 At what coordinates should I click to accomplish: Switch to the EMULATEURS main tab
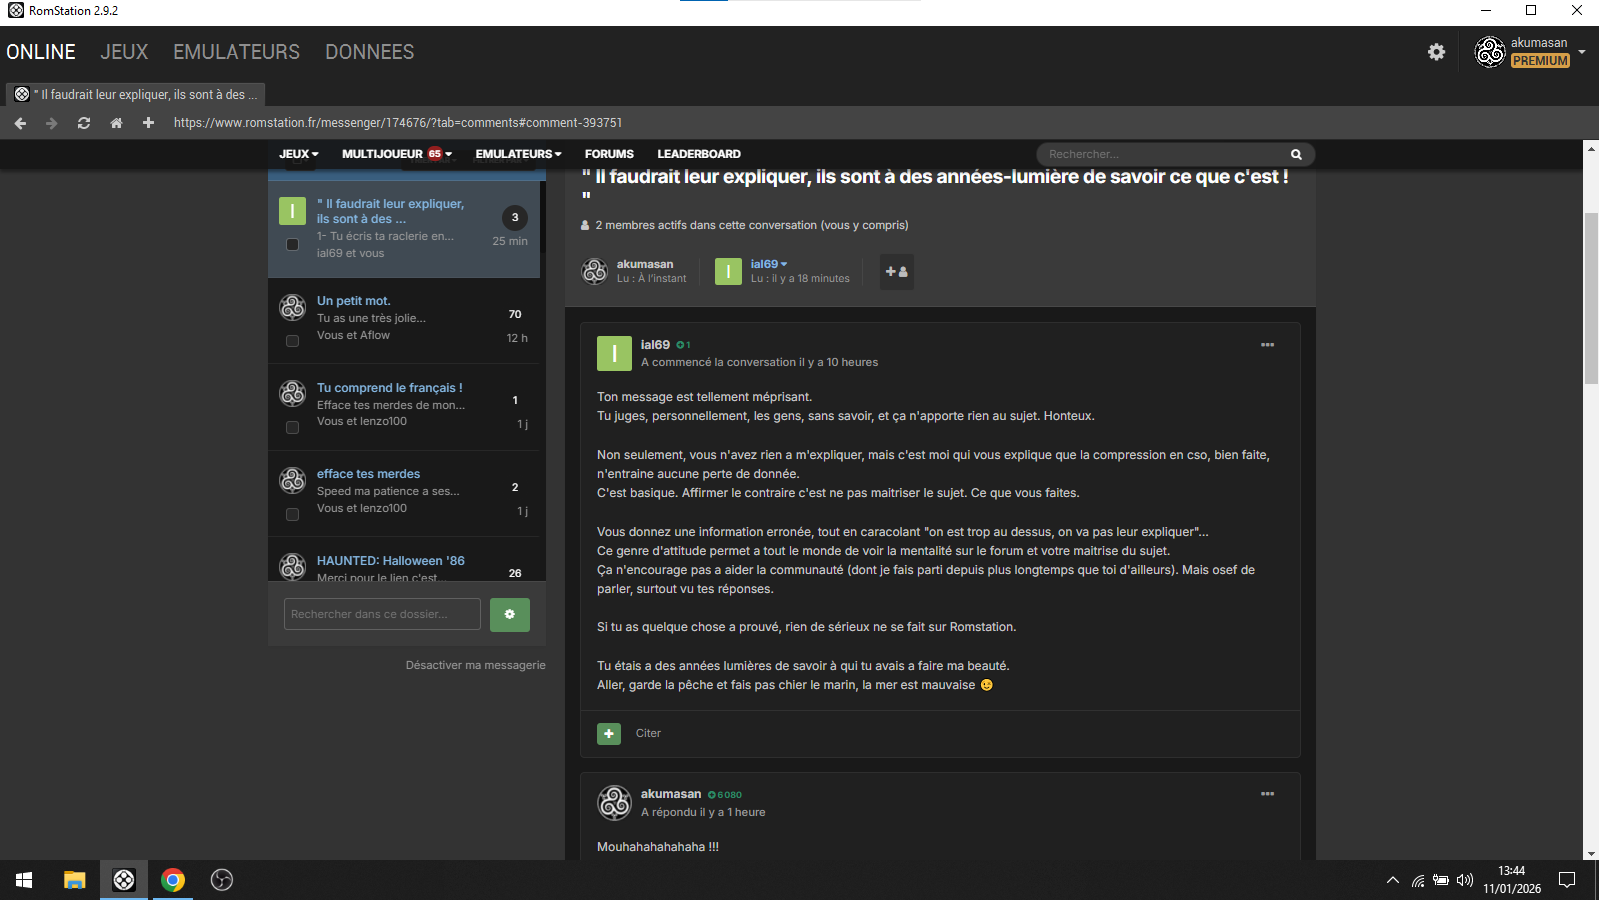pyautogui.click(x=236, y=52)
